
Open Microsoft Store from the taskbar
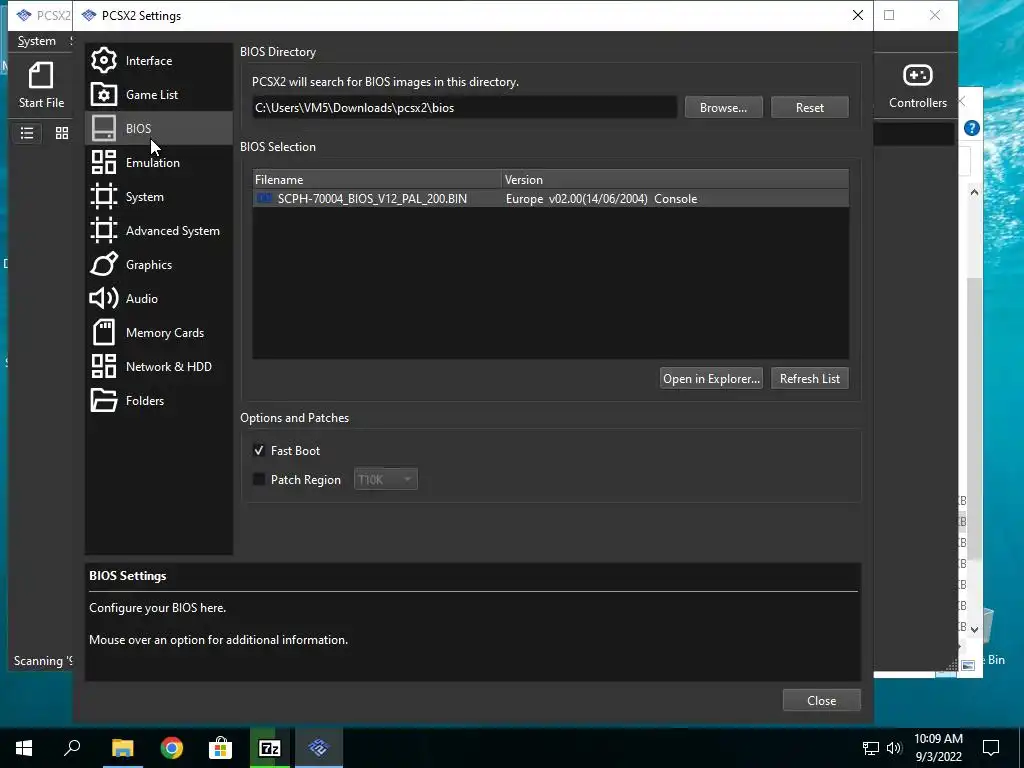click(220, 748)
